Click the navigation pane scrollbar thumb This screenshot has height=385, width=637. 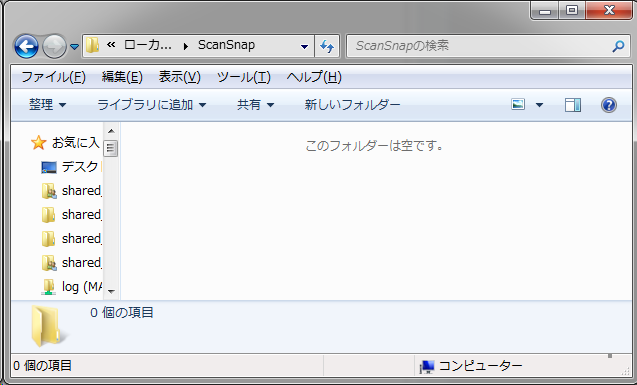tap(110, 148)
